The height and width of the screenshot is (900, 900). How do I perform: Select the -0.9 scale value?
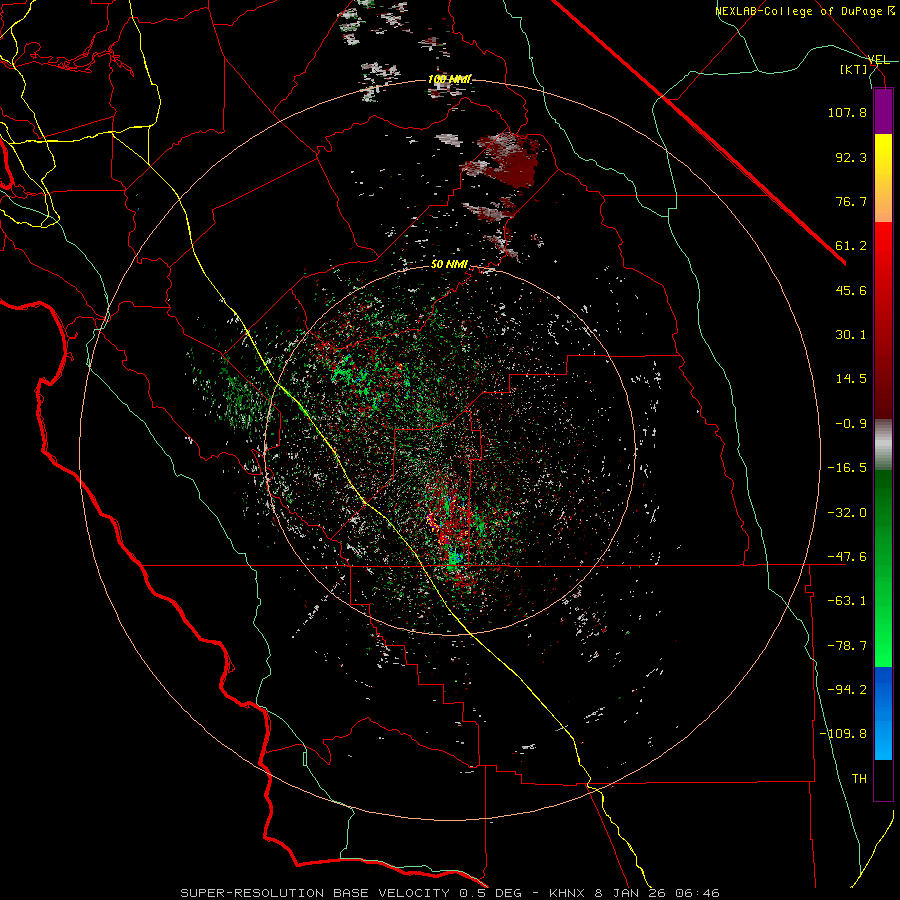pos(851,424)
